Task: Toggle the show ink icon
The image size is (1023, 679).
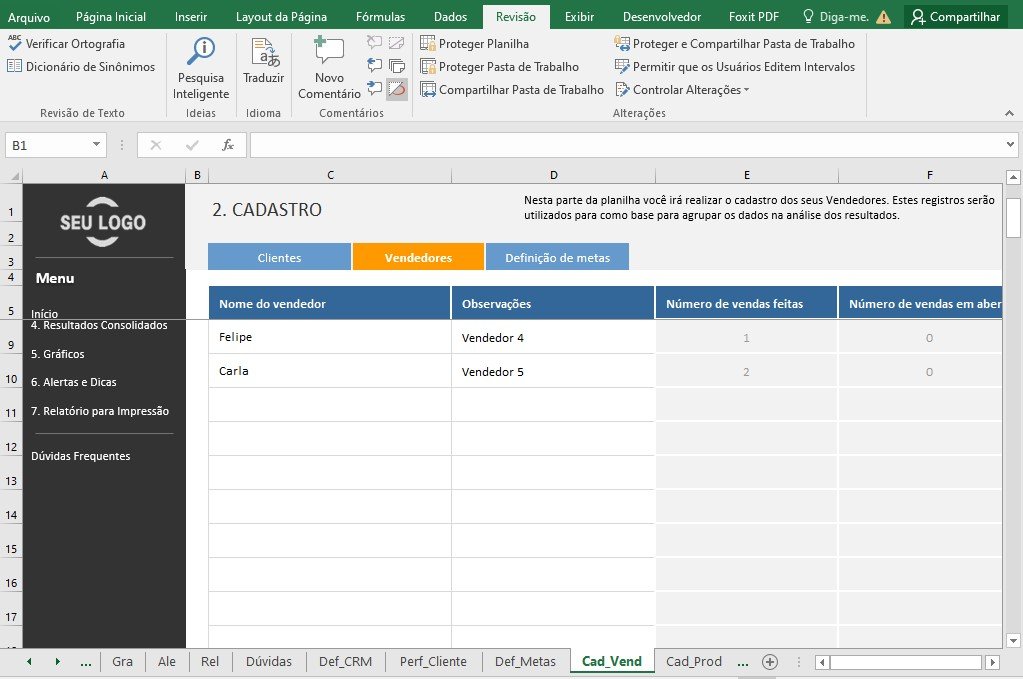Action: coord(397,89)
